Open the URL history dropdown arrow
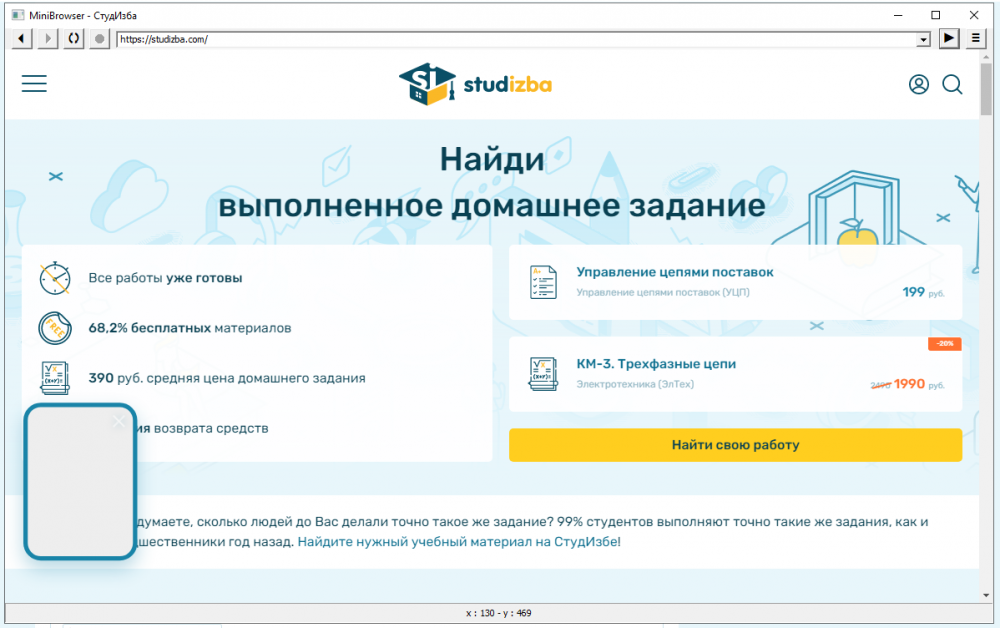 923,40
